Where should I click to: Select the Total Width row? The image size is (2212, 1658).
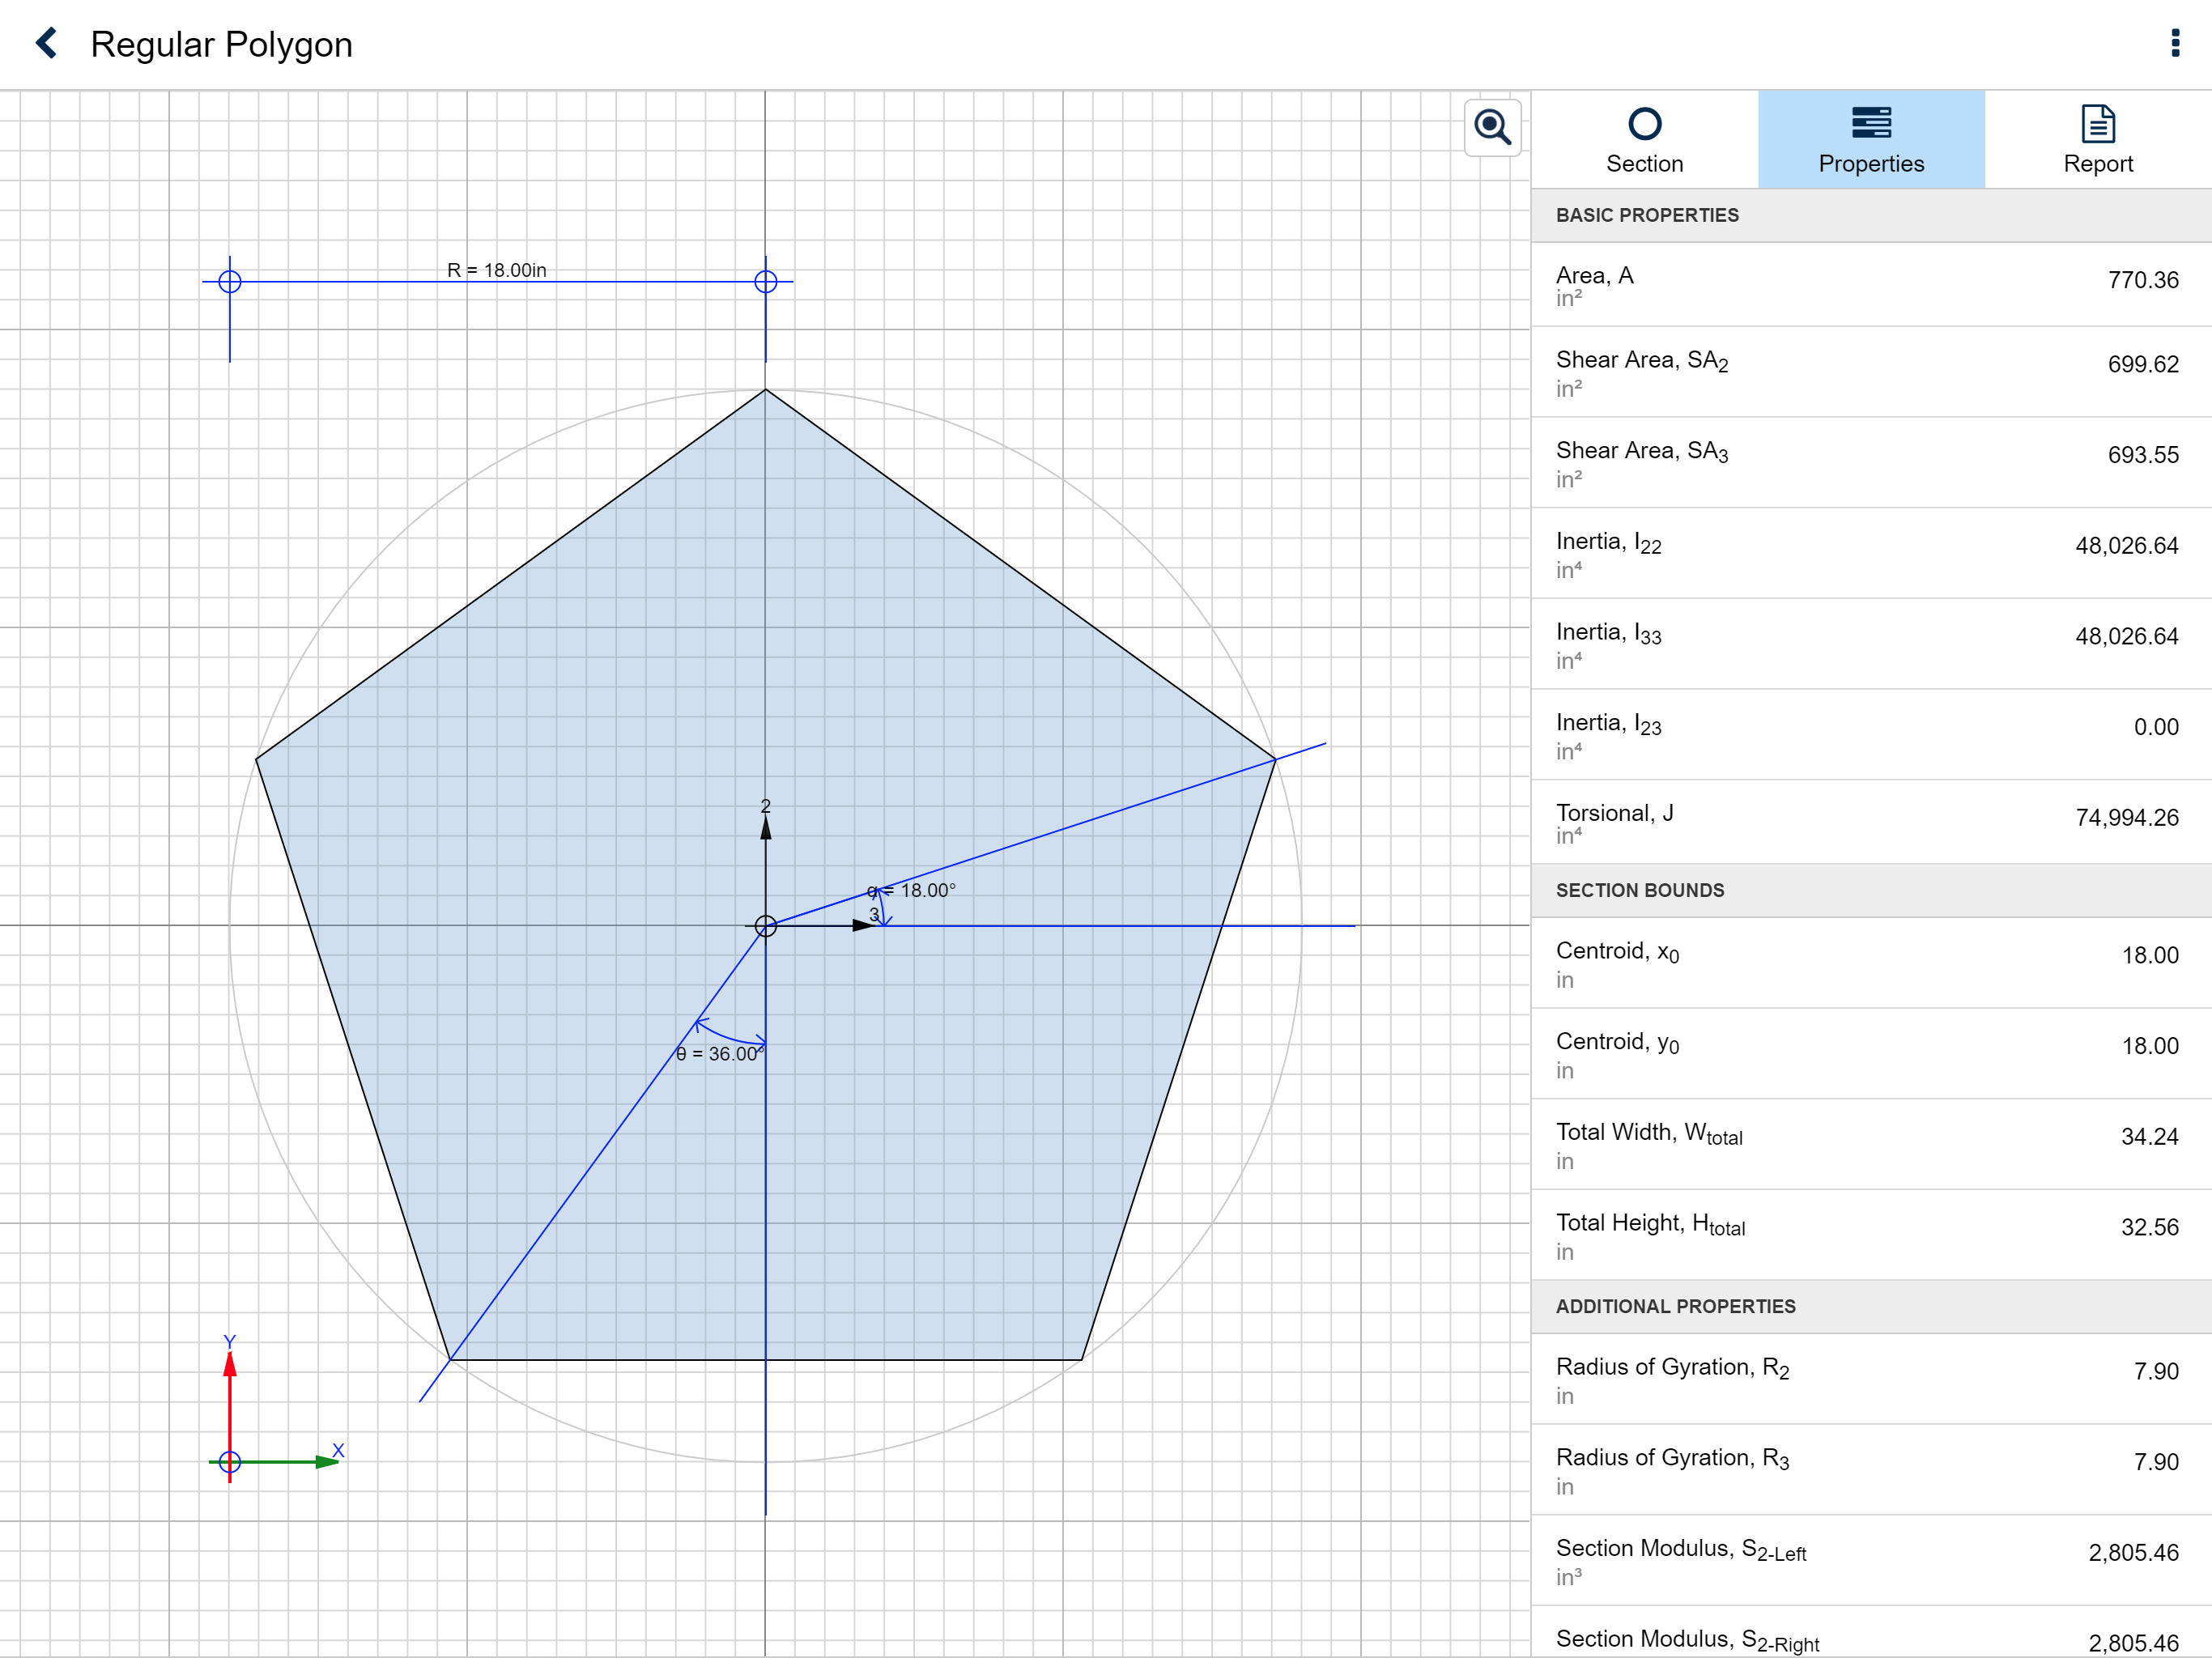(1870, 1144)
